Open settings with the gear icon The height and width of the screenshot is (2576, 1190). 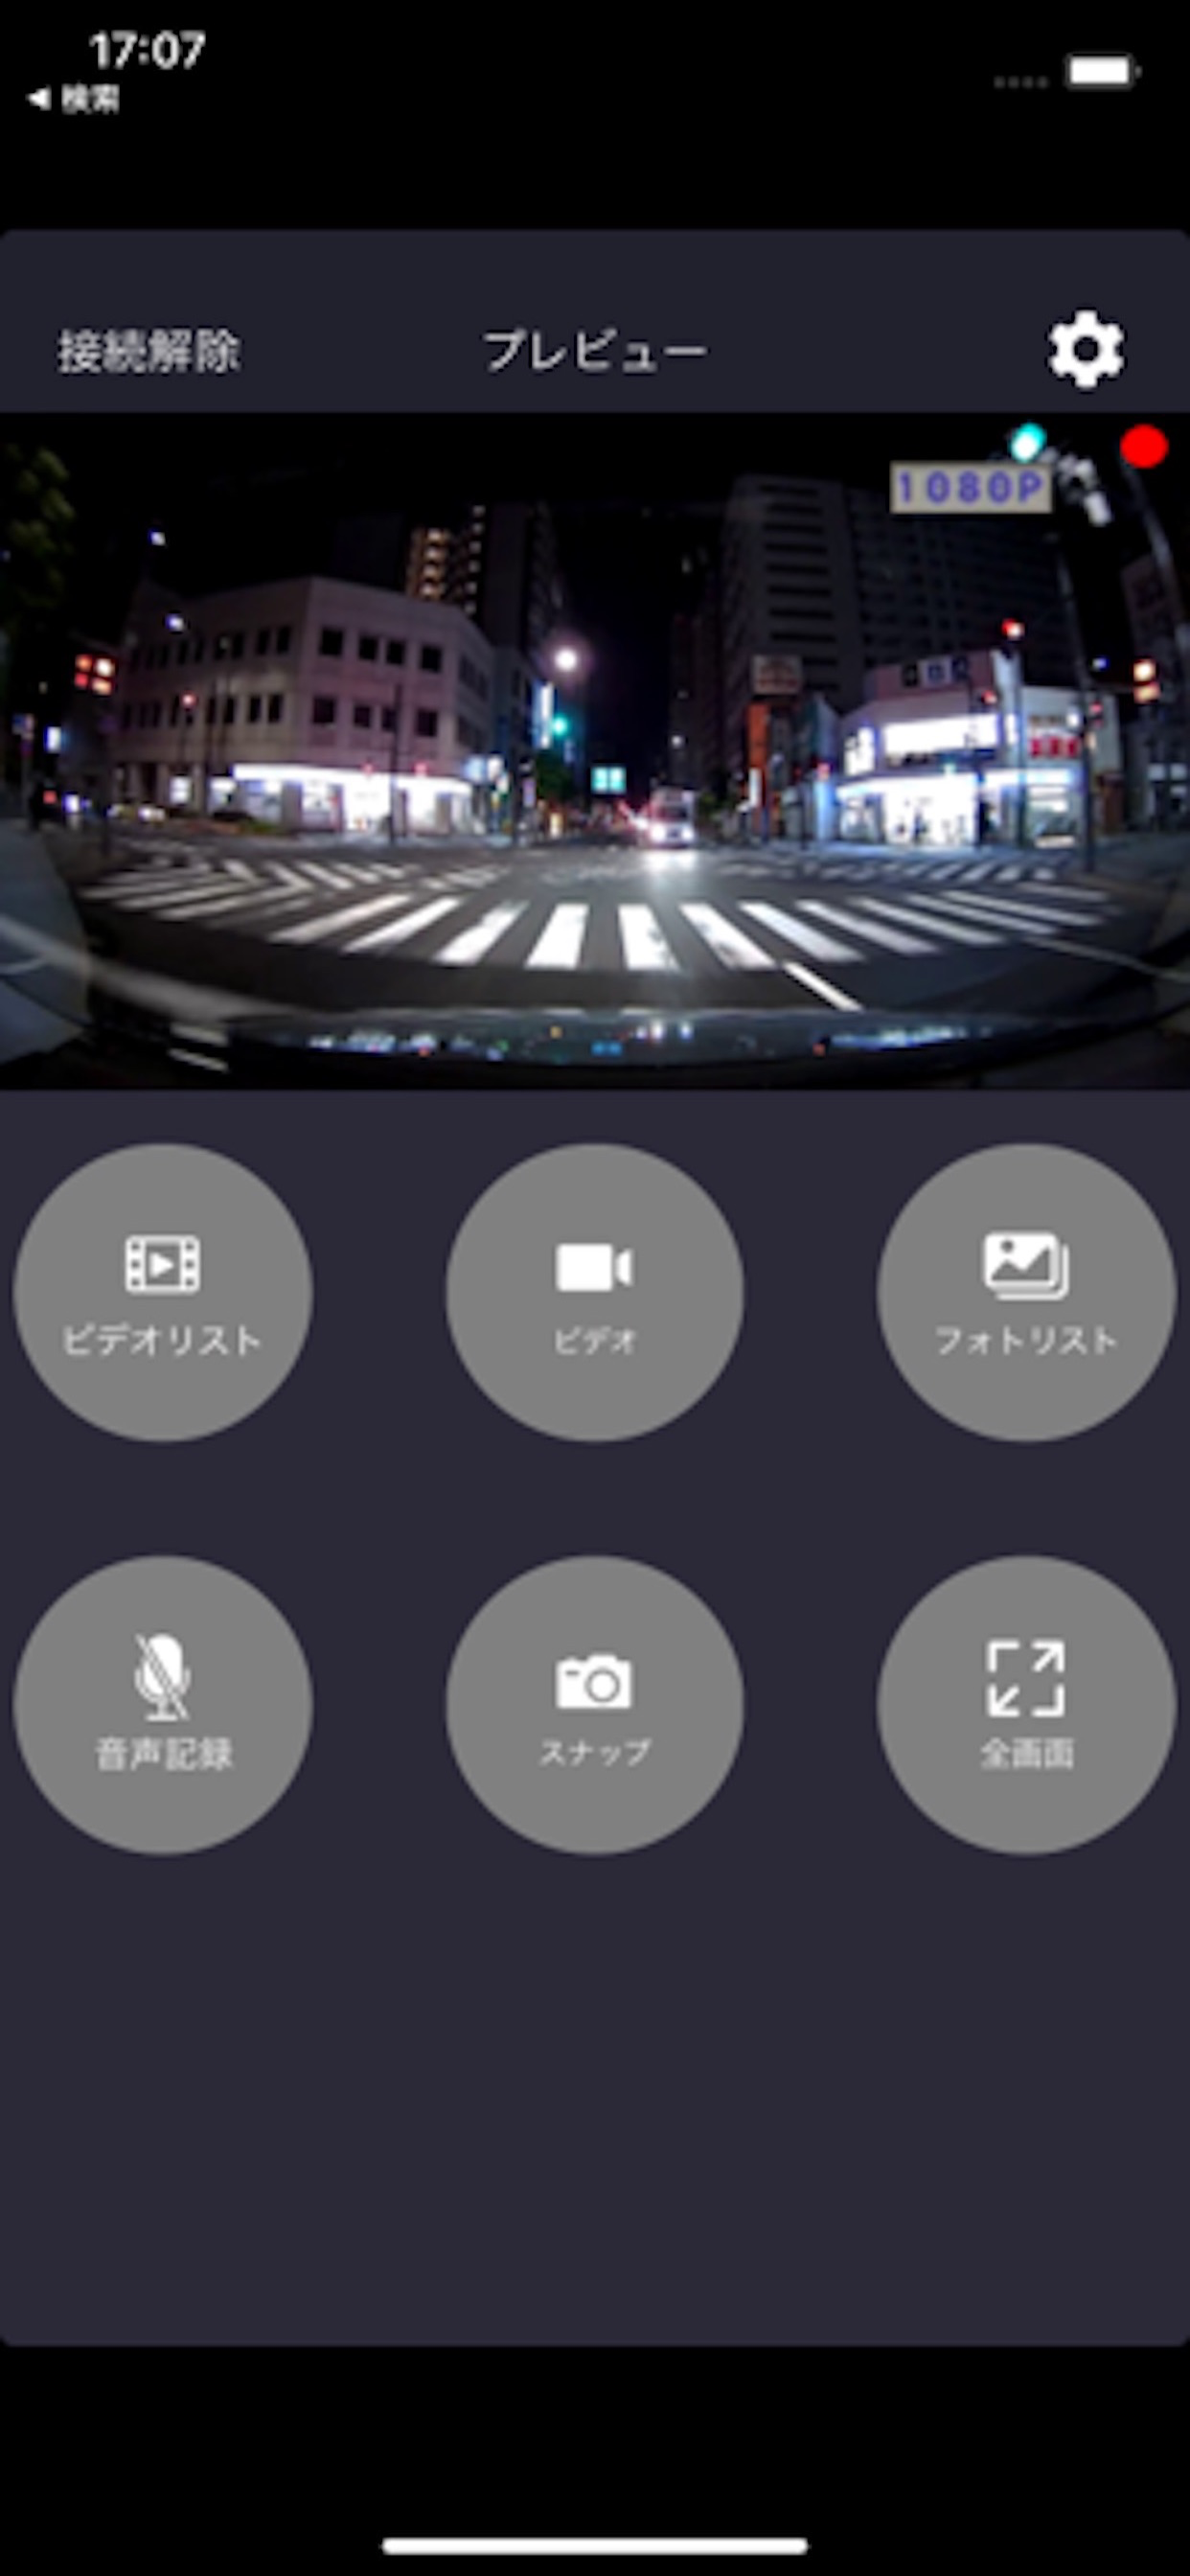coord(1086,350)
